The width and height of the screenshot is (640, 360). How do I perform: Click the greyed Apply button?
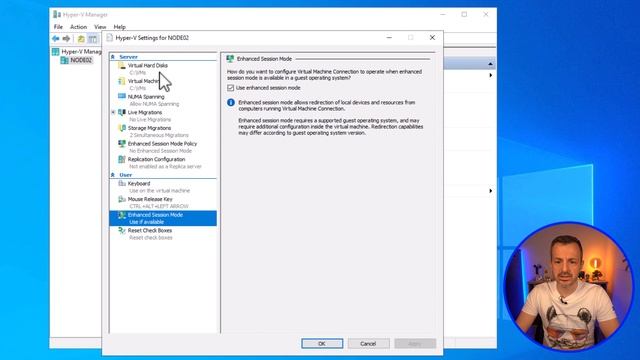tap(415, 344)
